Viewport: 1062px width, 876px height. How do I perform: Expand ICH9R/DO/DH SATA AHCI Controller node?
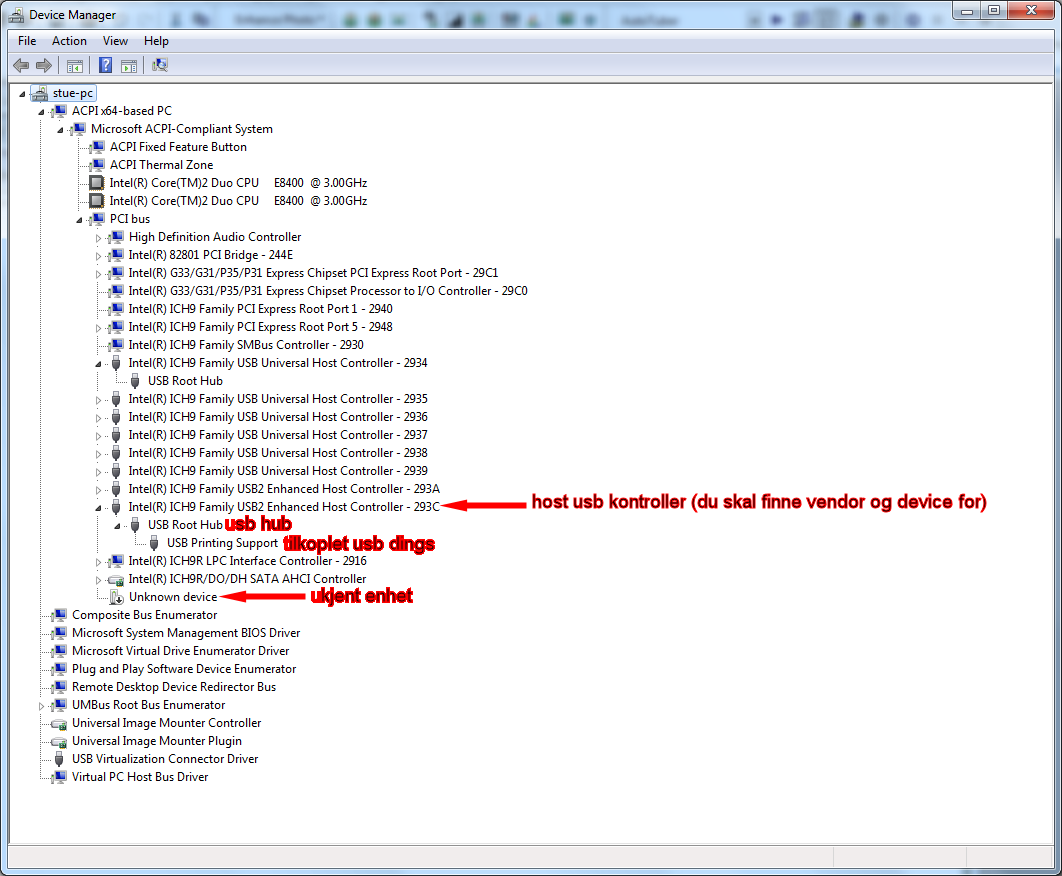coord(98,580)
